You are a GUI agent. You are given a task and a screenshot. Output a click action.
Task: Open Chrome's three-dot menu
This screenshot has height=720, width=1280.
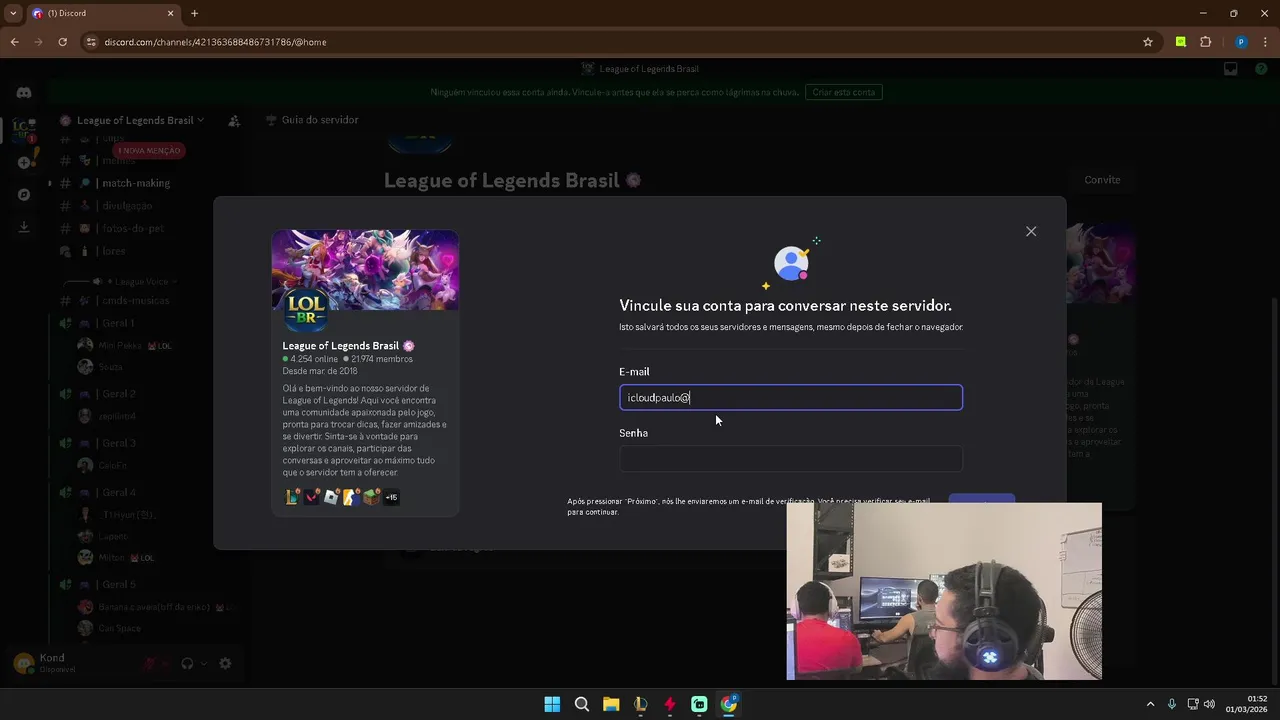coord(1264,42)
